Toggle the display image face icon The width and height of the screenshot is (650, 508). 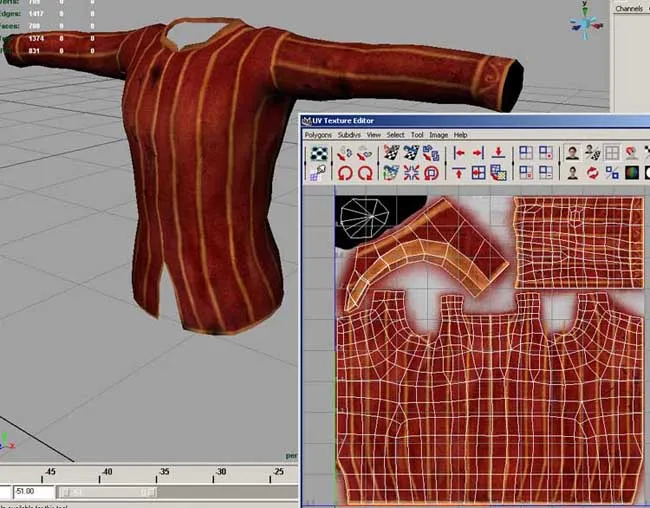[572, 154]
